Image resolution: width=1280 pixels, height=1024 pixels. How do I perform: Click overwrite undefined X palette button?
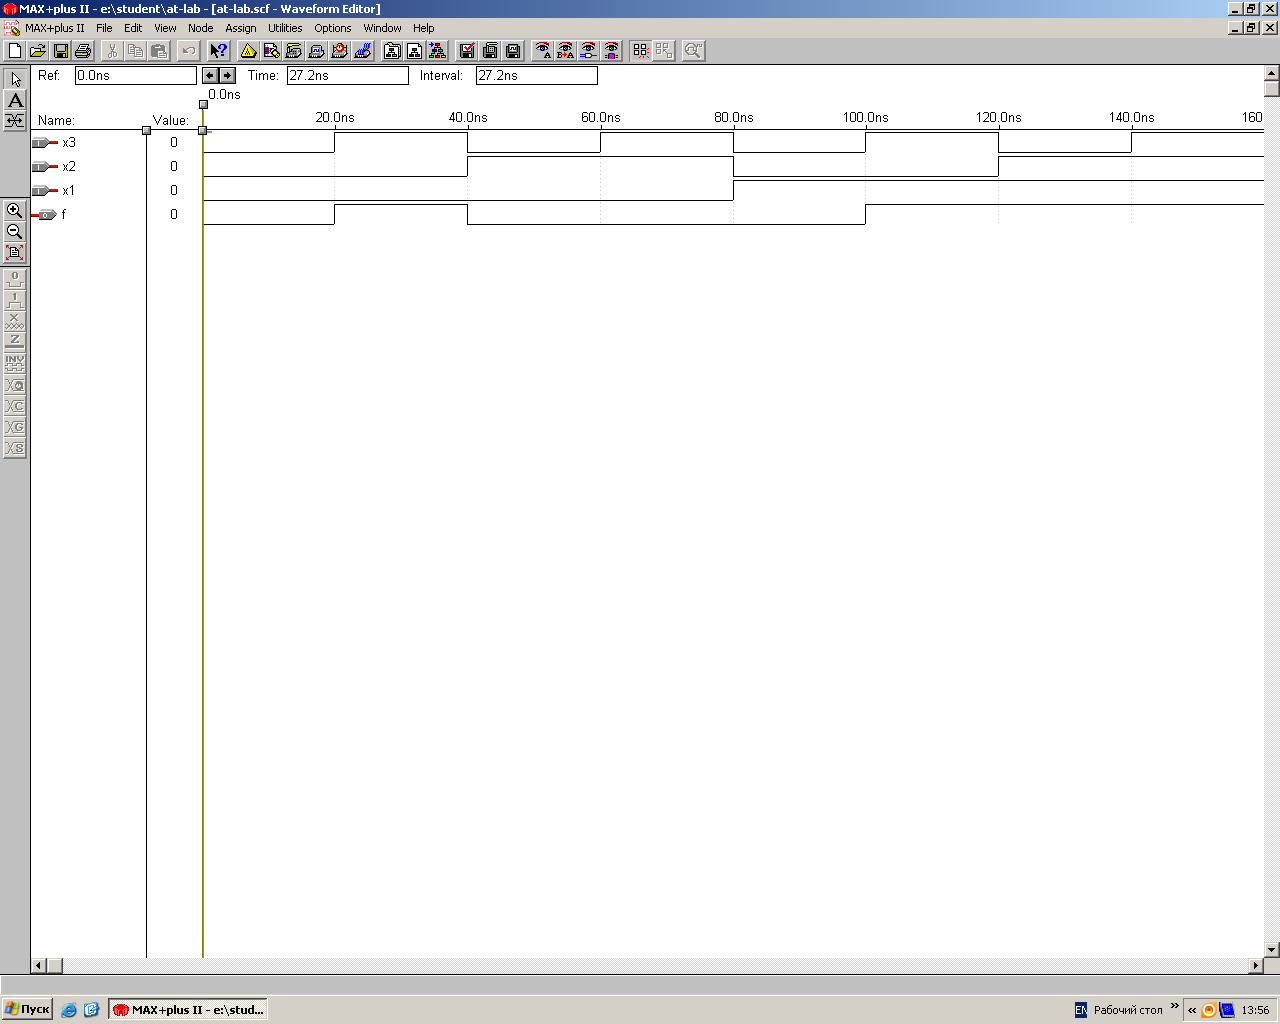15,321
